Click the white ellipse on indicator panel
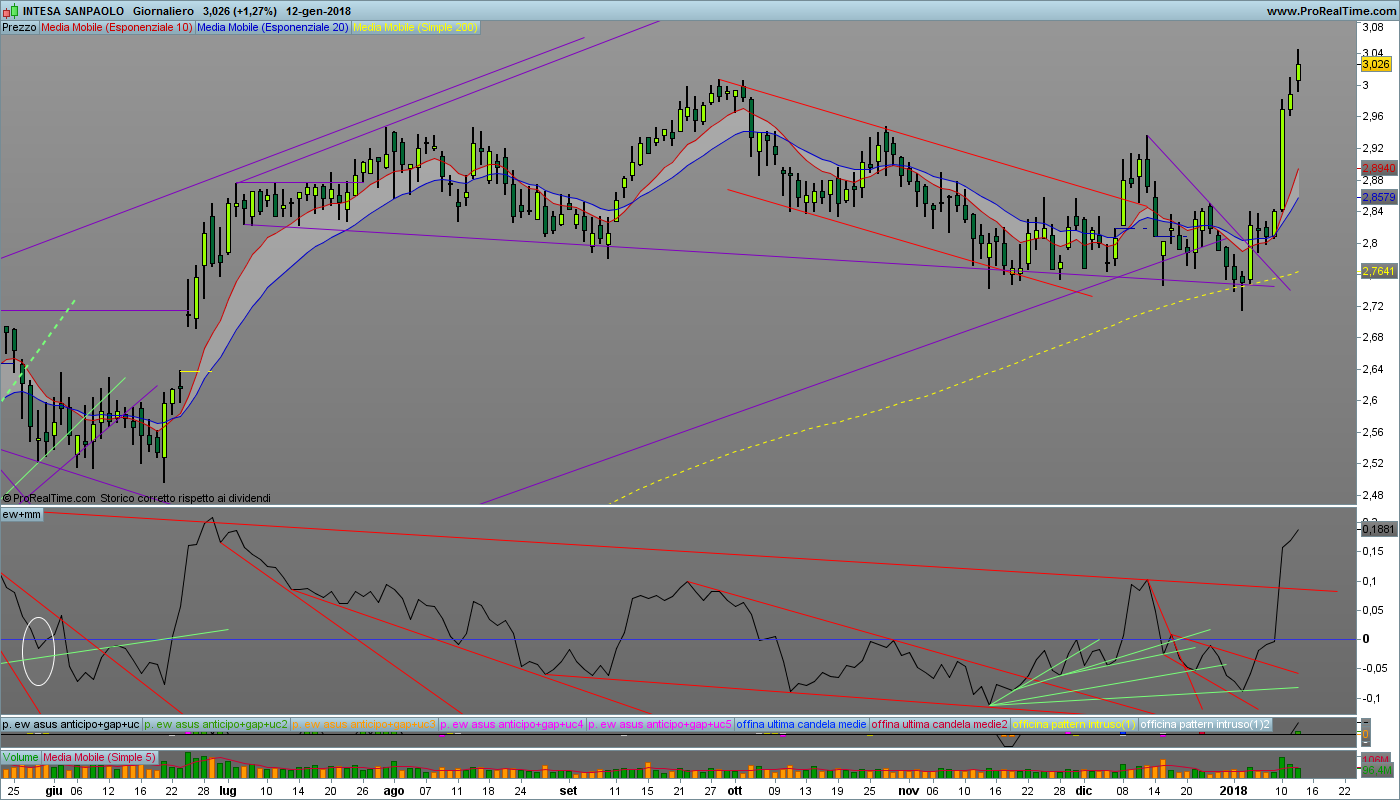 click(x=38, y=651)
